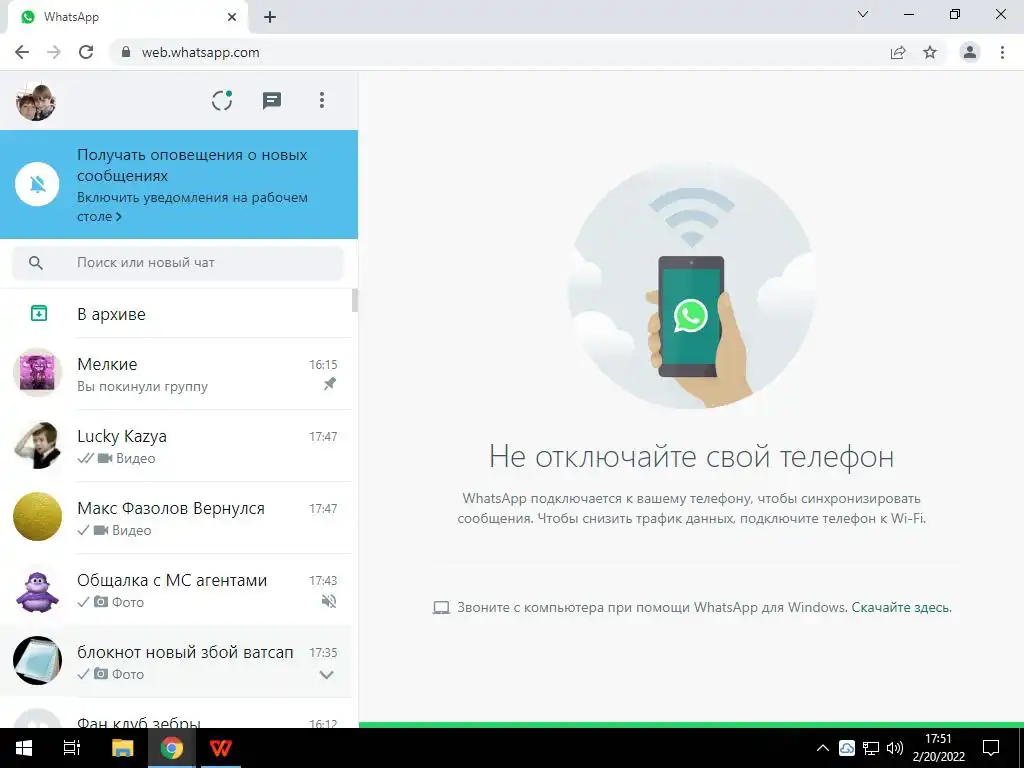Show hidden system tray icons
The image size is (1024, 768).
click(x=823, y=748)
